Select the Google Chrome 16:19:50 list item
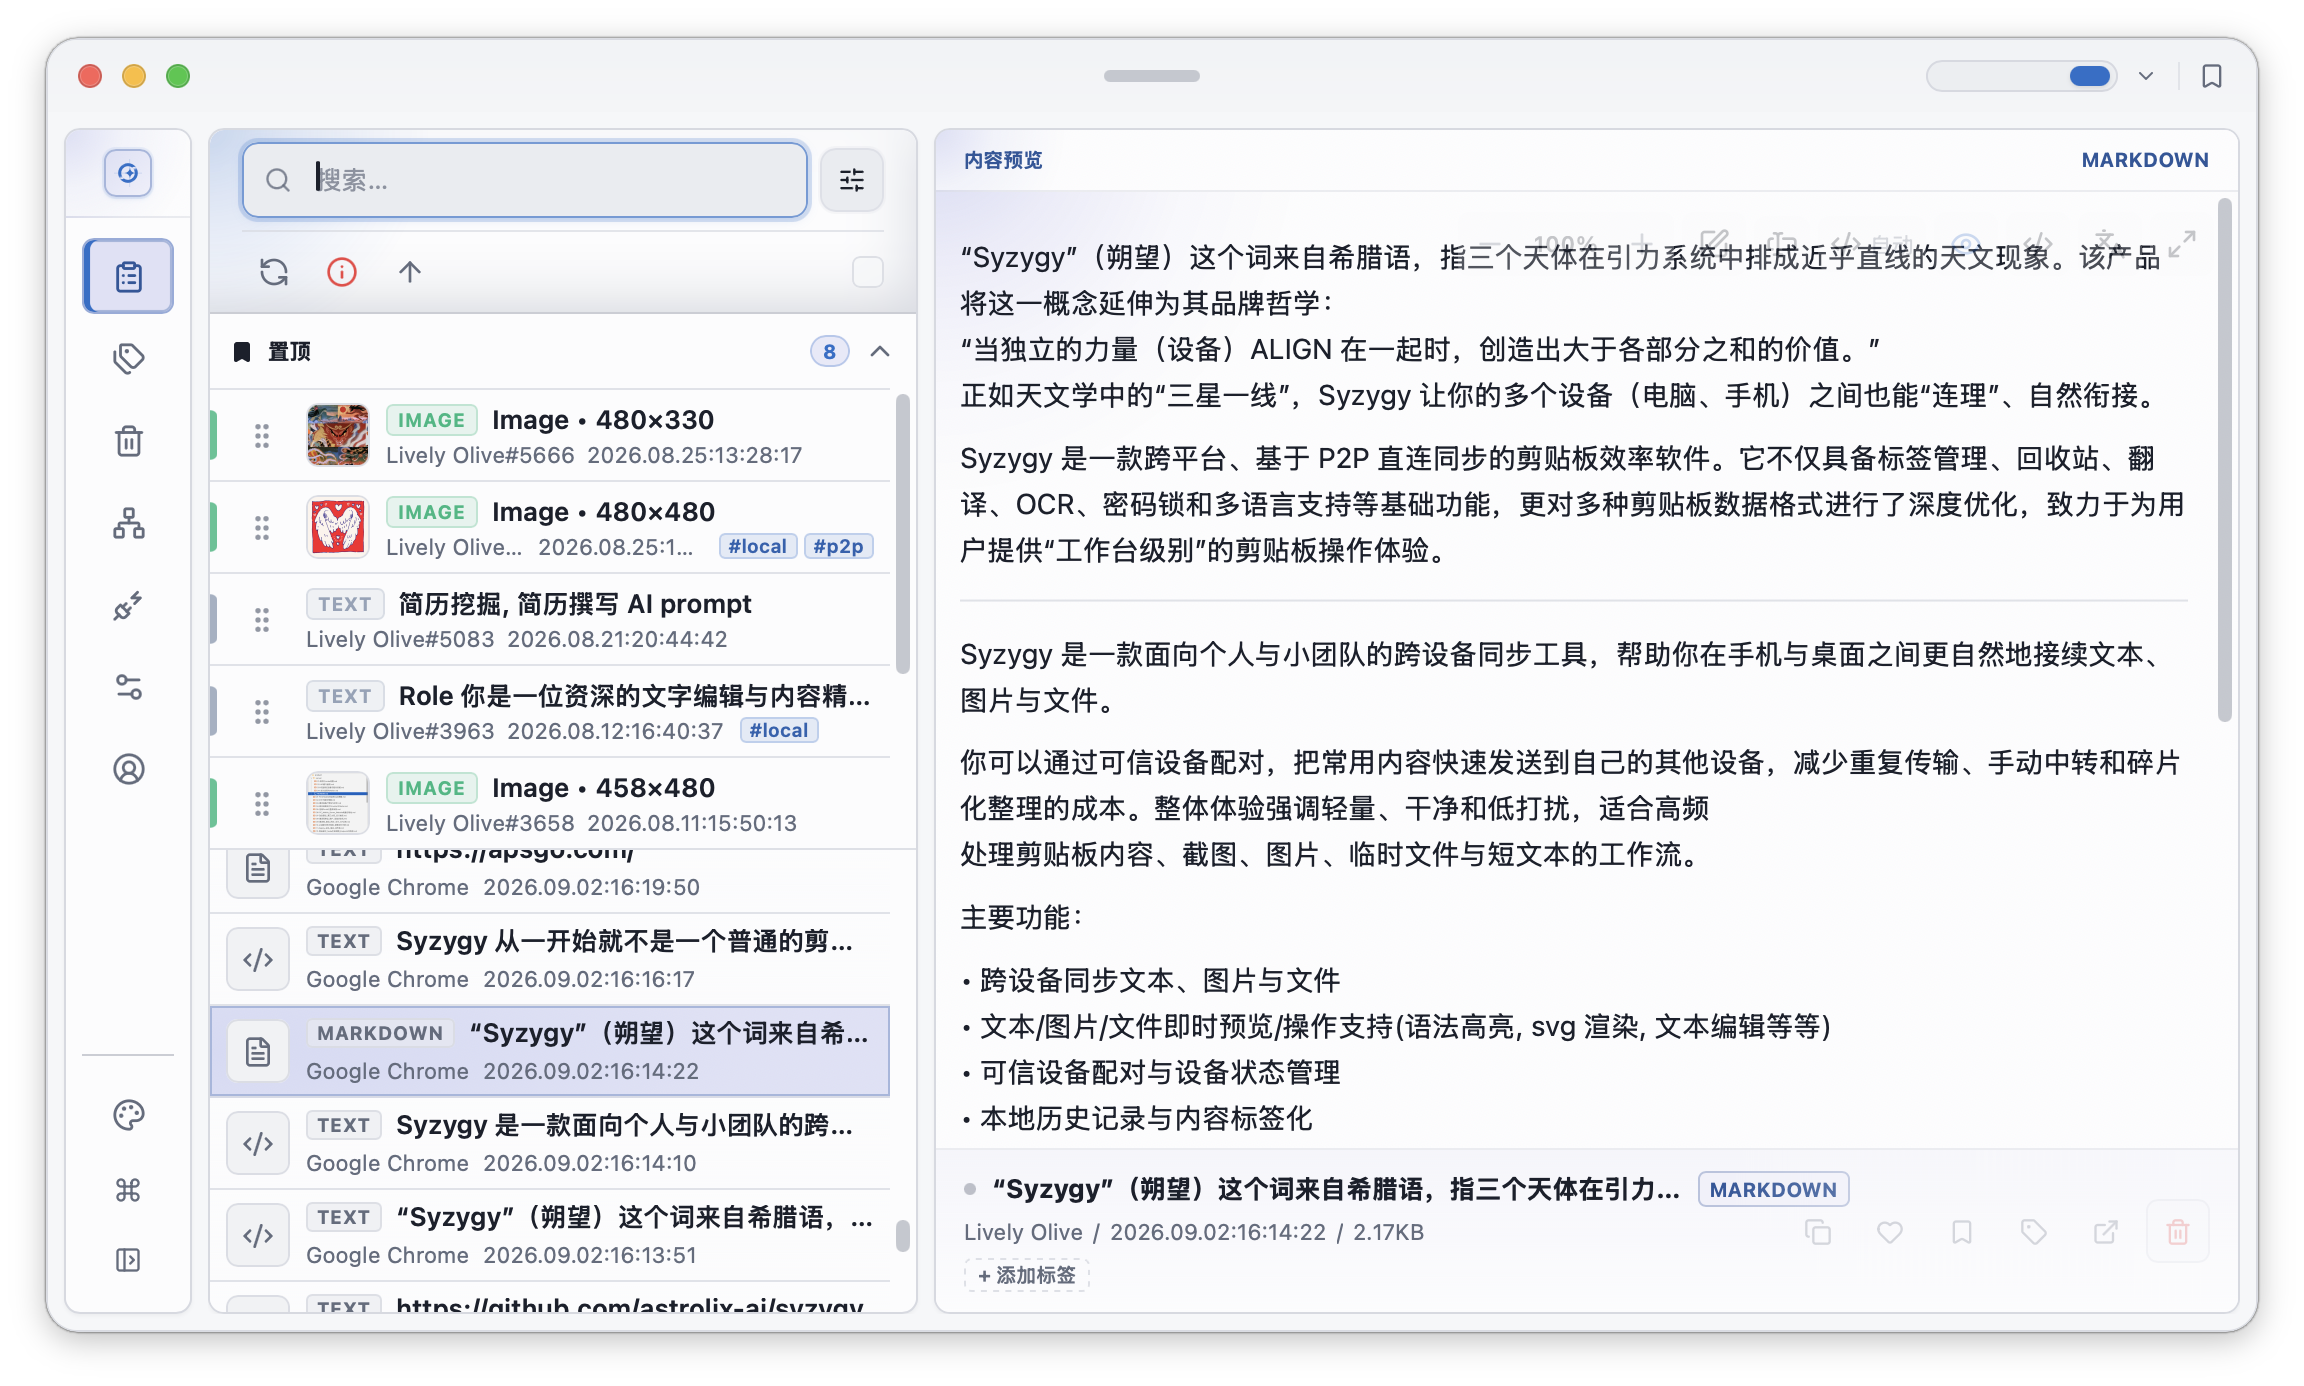This screenshot has height=1386, width=2304. tap(550, 880)
